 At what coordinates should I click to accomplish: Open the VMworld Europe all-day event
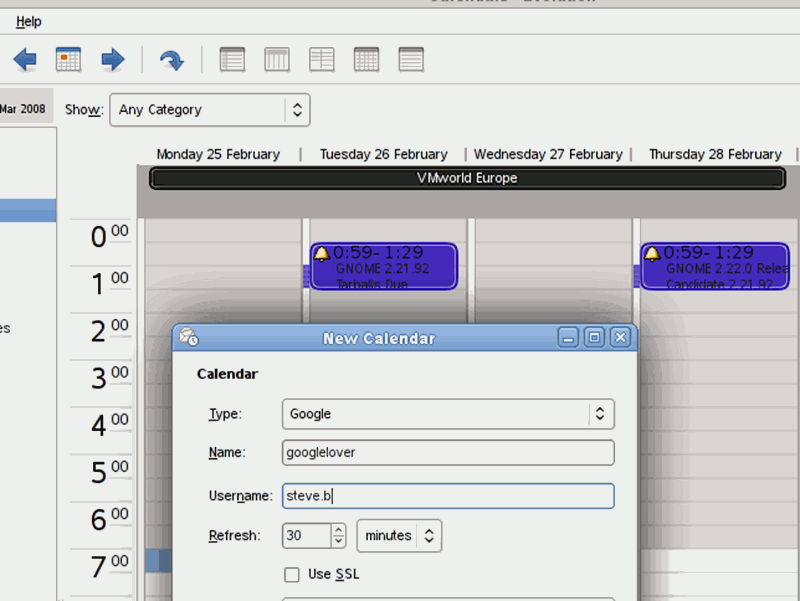coord(467,179)
